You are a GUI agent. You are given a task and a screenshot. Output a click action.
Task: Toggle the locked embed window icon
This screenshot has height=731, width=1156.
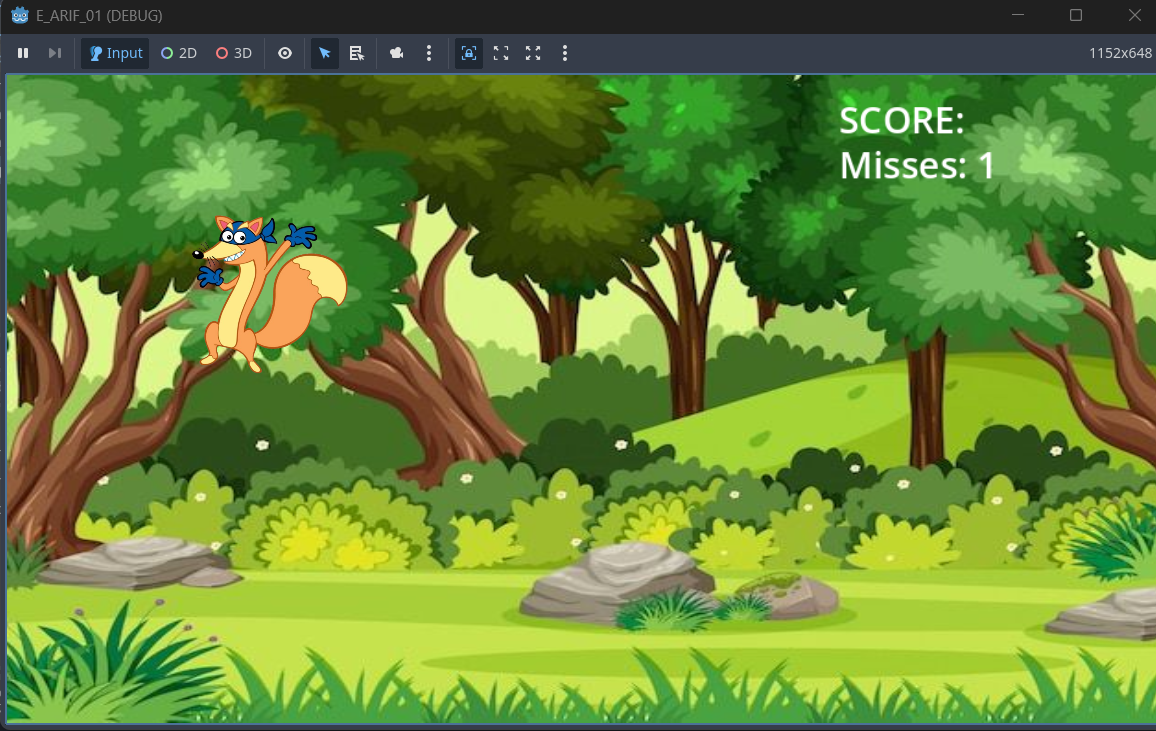[x=469, y=53]
